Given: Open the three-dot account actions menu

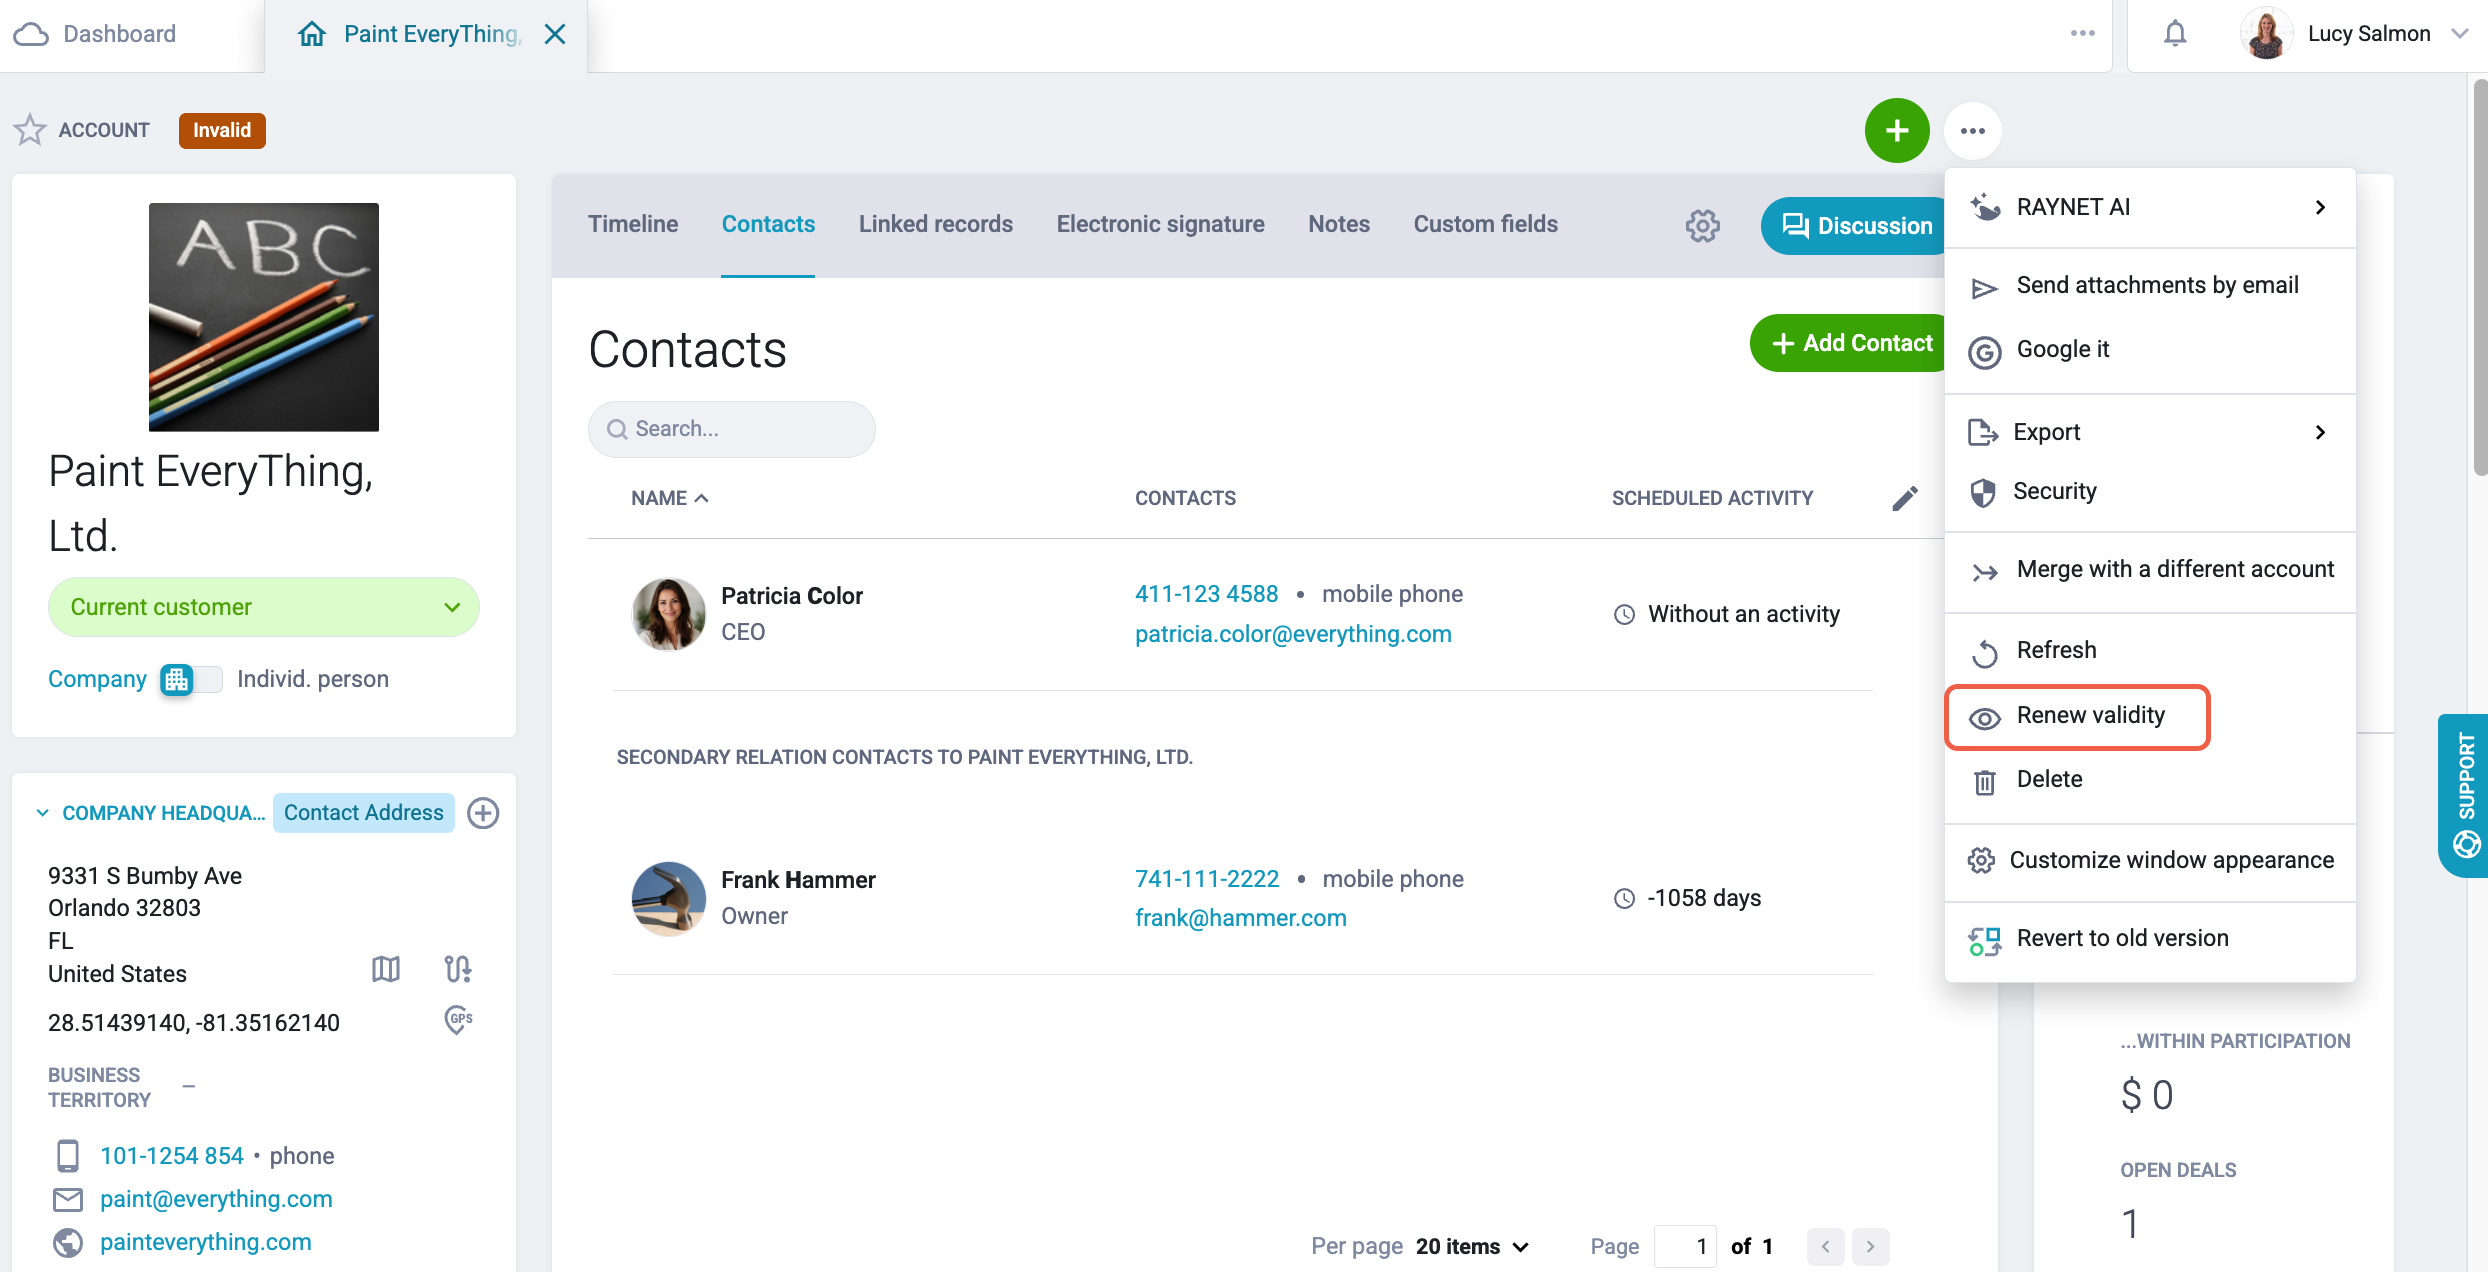Looking at the screenshot, I should (x=1972, y=131).
